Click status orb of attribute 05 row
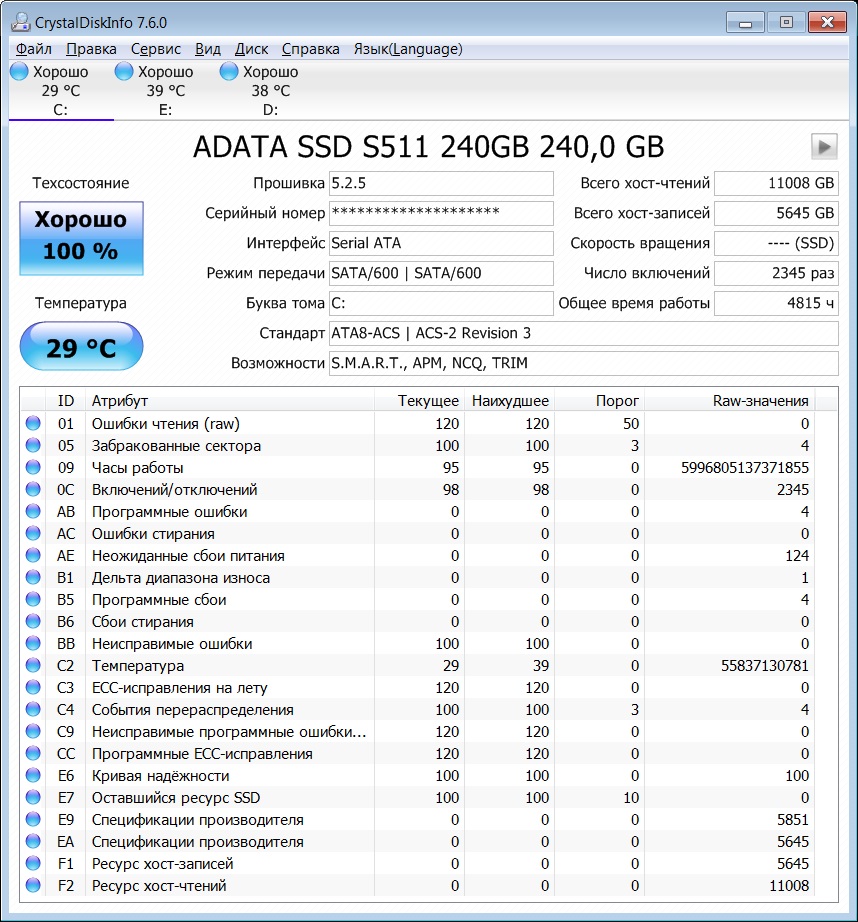The height and width of the screenshot is (922, 858). (x=33, y=445)
